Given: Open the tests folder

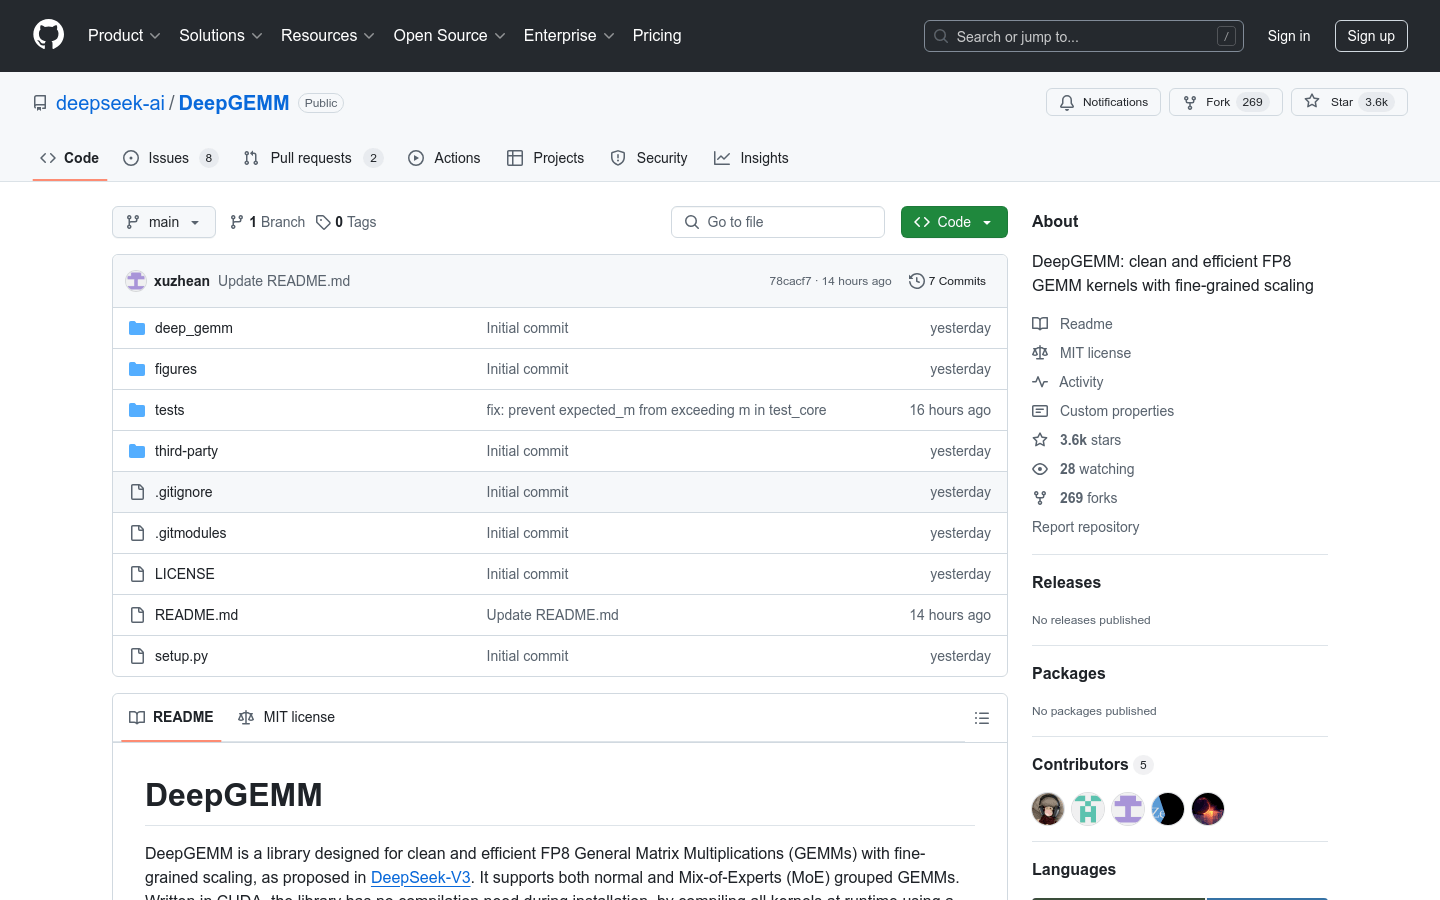Looking at the screenshot, I should click(x=170, y=410).
